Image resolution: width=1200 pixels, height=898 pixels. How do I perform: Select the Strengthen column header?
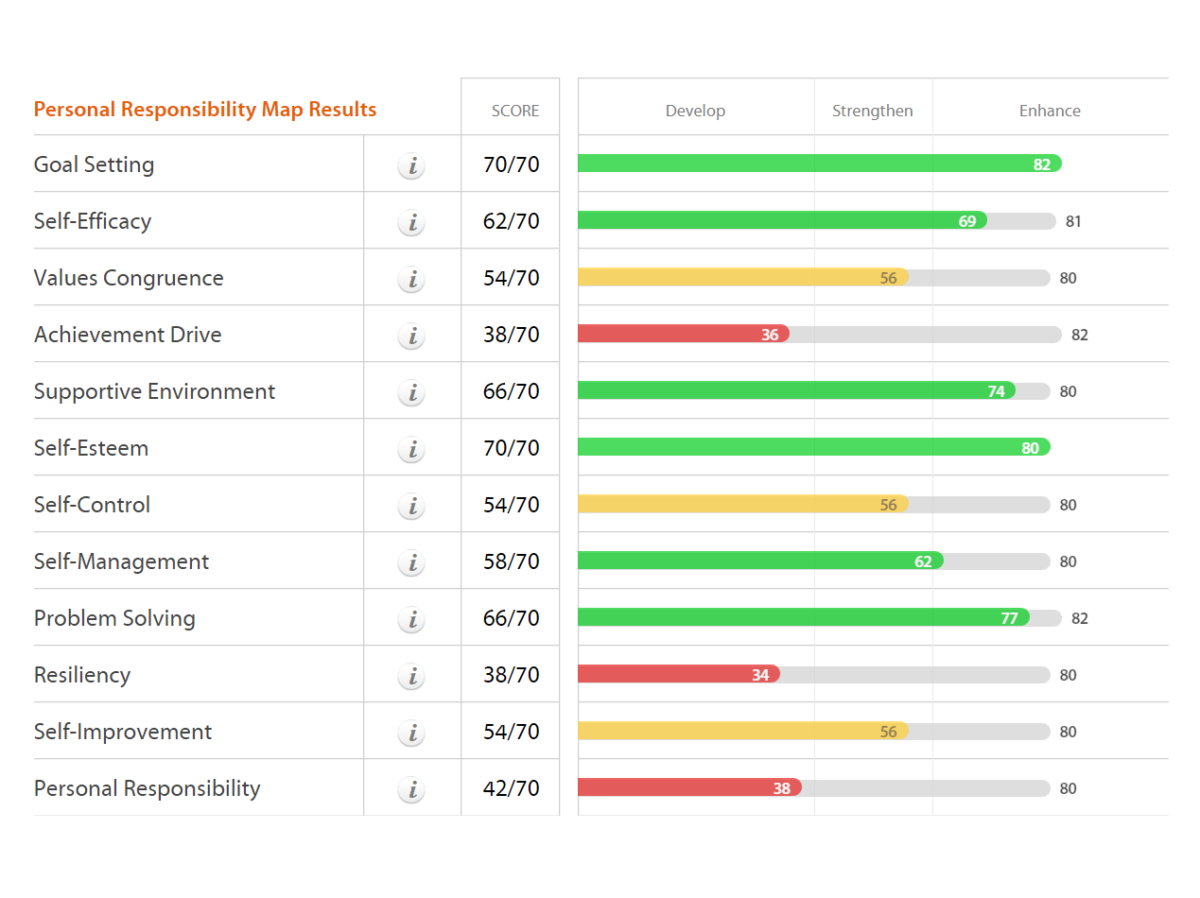872,111
